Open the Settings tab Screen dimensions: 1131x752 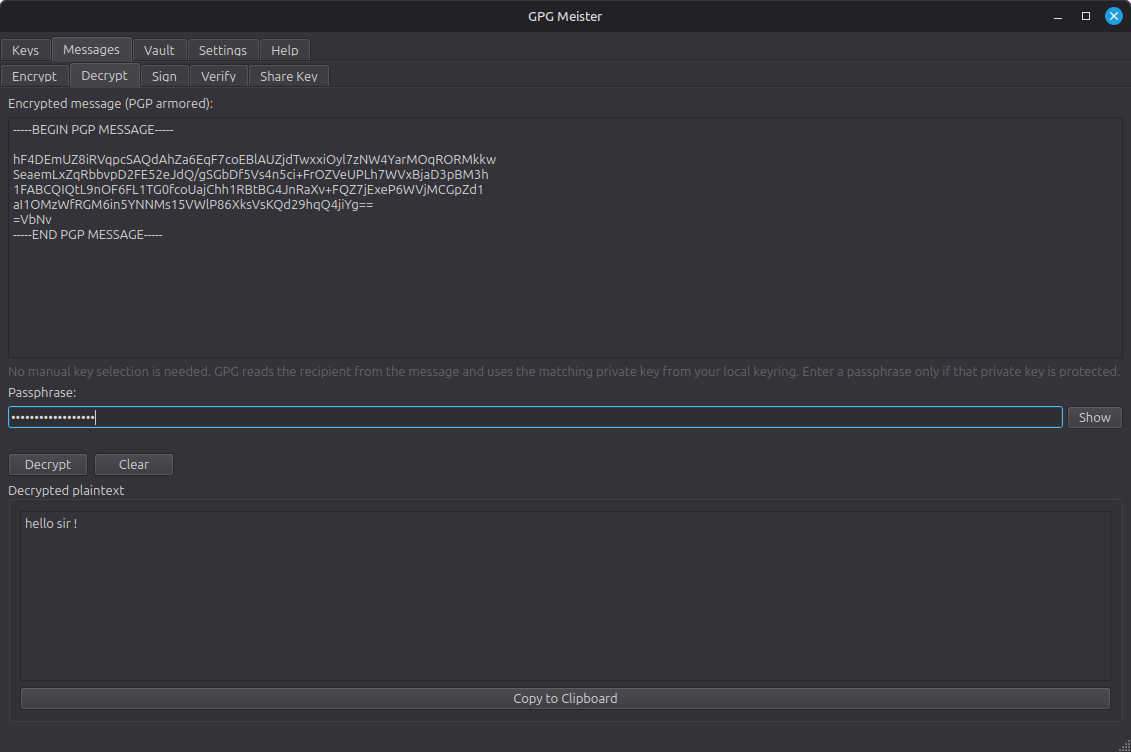(223, 50)
